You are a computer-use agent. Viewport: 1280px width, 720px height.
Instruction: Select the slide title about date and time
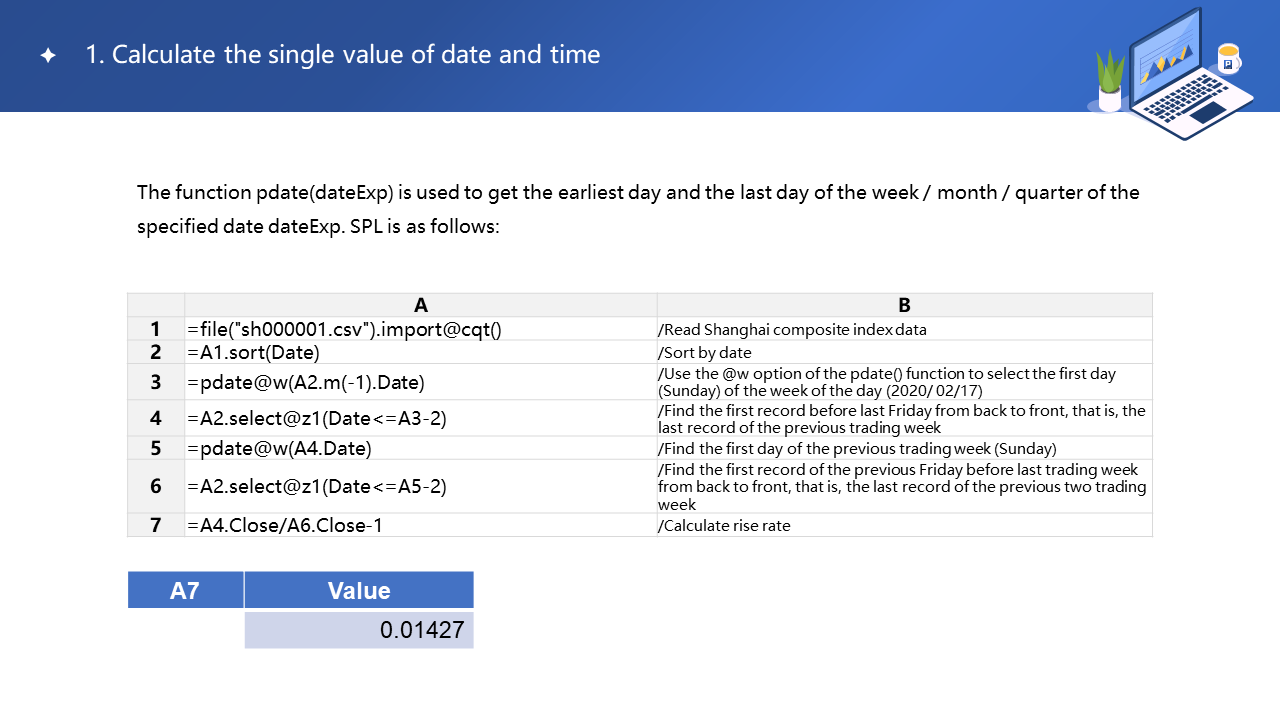(343, 54)
